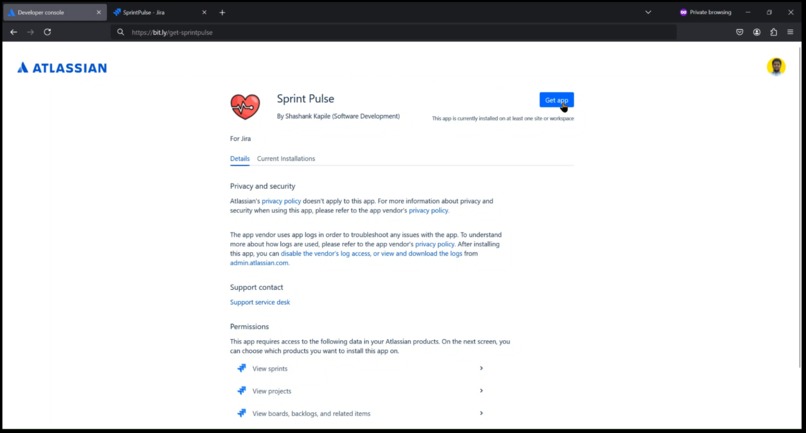Click the By Shashank Kapile vendor text
Screen dimensions: 806x433
click(x=338, y=116)
